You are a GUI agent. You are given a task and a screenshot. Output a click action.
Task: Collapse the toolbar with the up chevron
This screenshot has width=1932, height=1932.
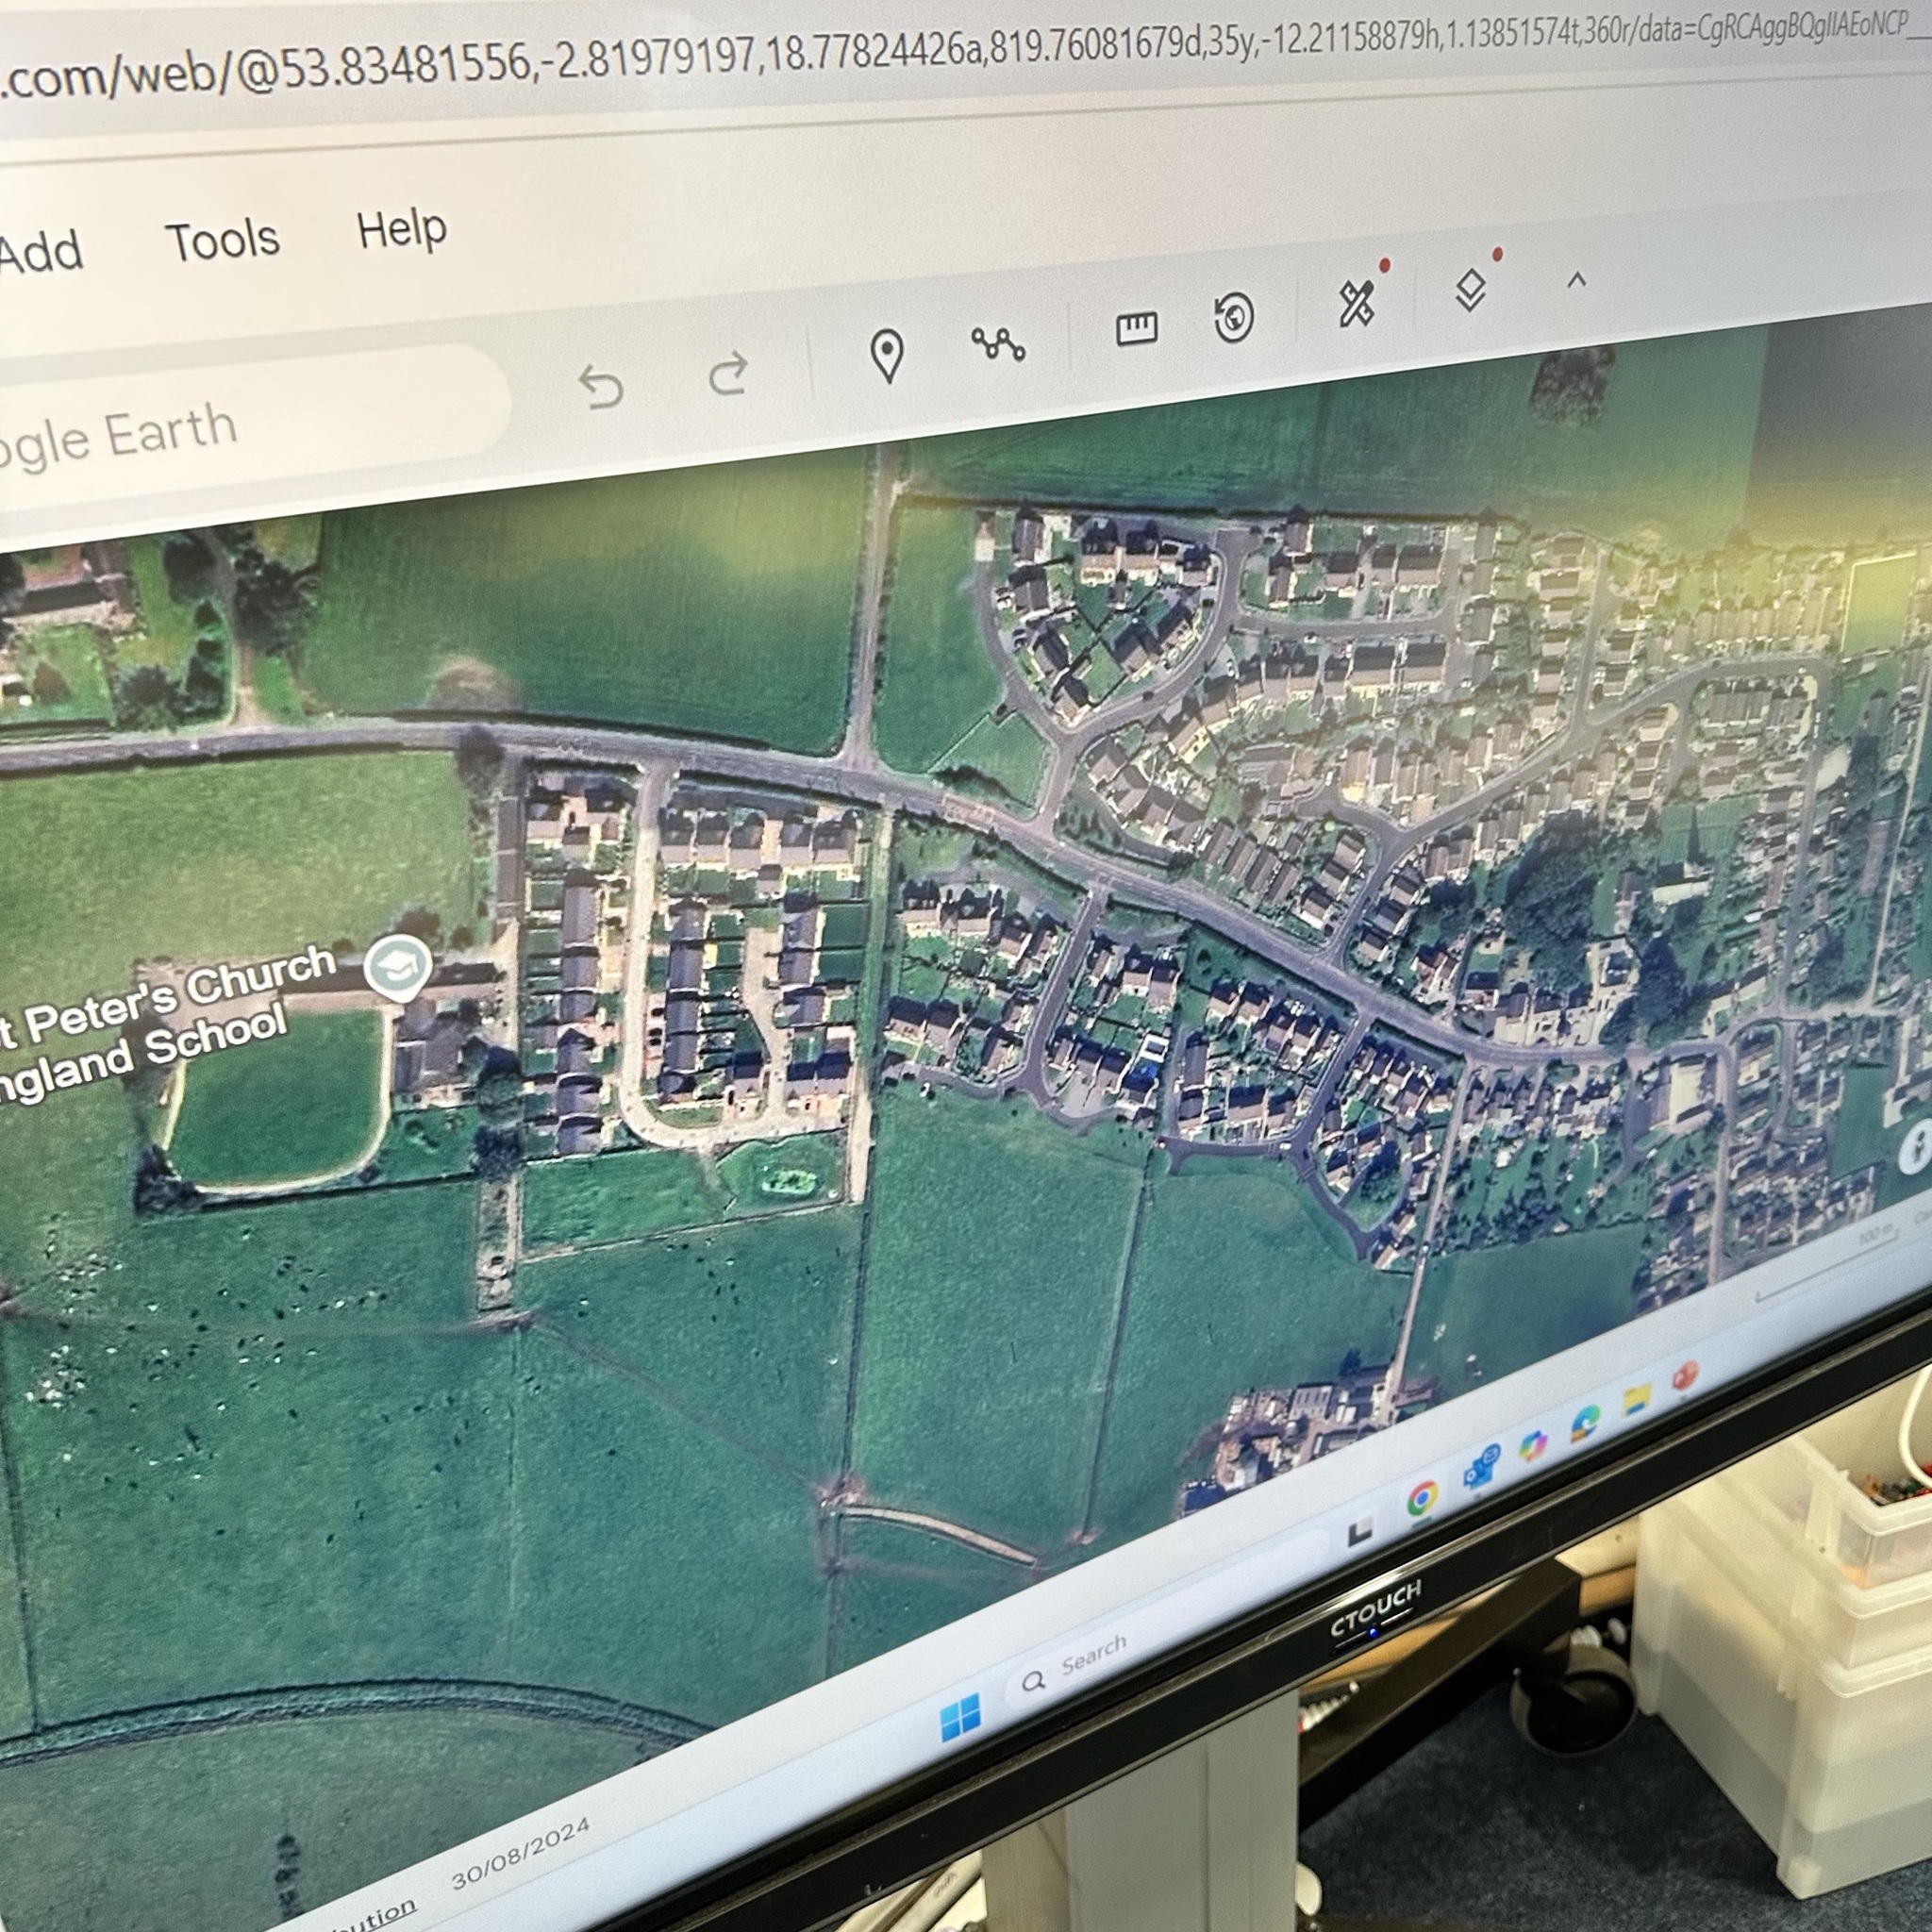click(1577, 281)
